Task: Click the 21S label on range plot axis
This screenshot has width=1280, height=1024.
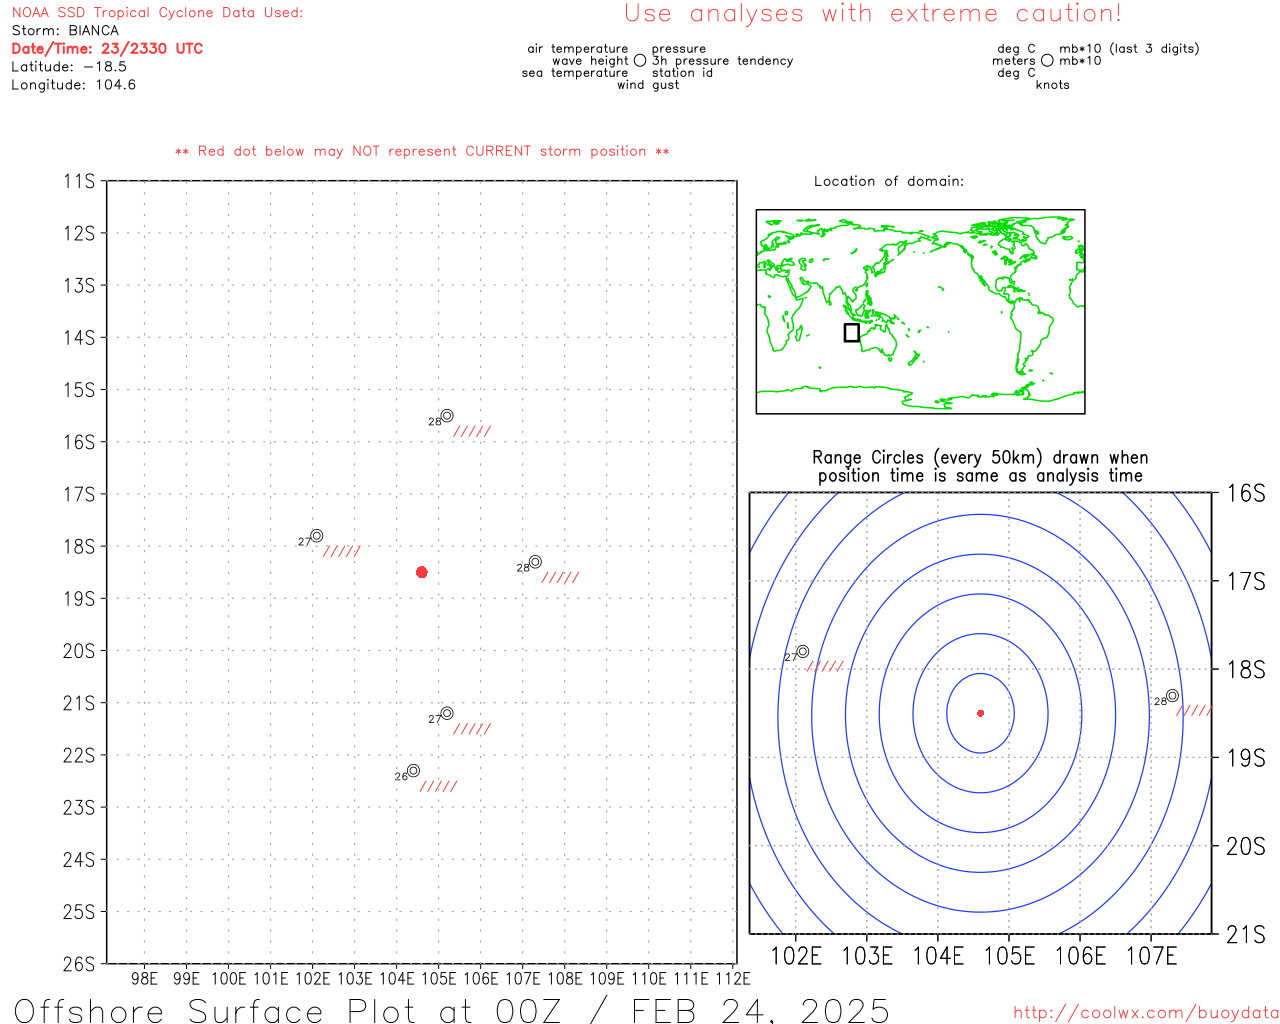Action: [x=1246, y=935]
